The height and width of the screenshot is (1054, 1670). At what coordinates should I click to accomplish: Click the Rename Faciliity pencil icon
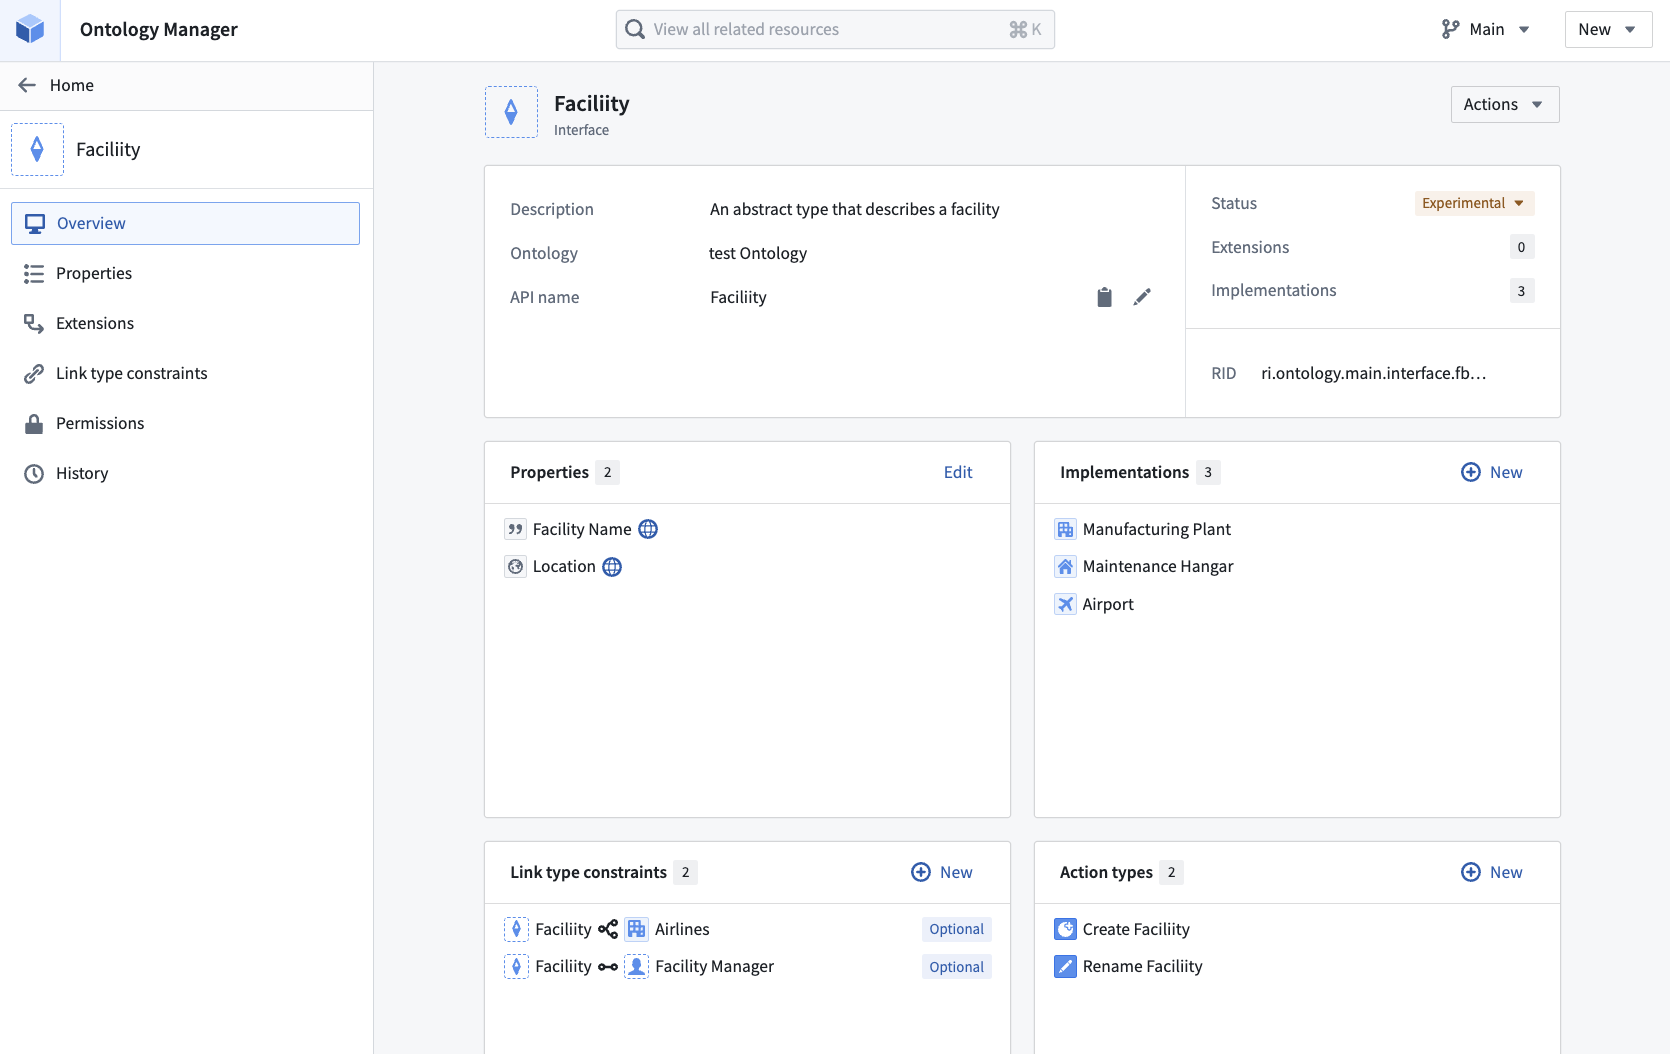coord(1065,967)
